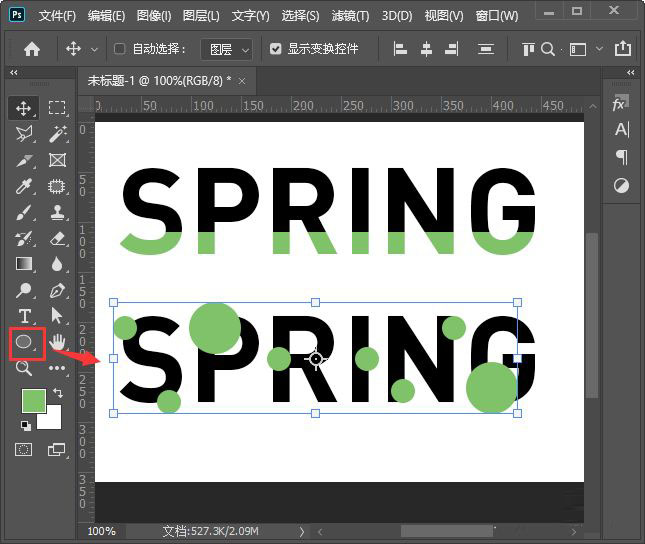Open the 文字(Y) menu
The height and width of the screenshot is (544, 645).
(x=251, y=16)
